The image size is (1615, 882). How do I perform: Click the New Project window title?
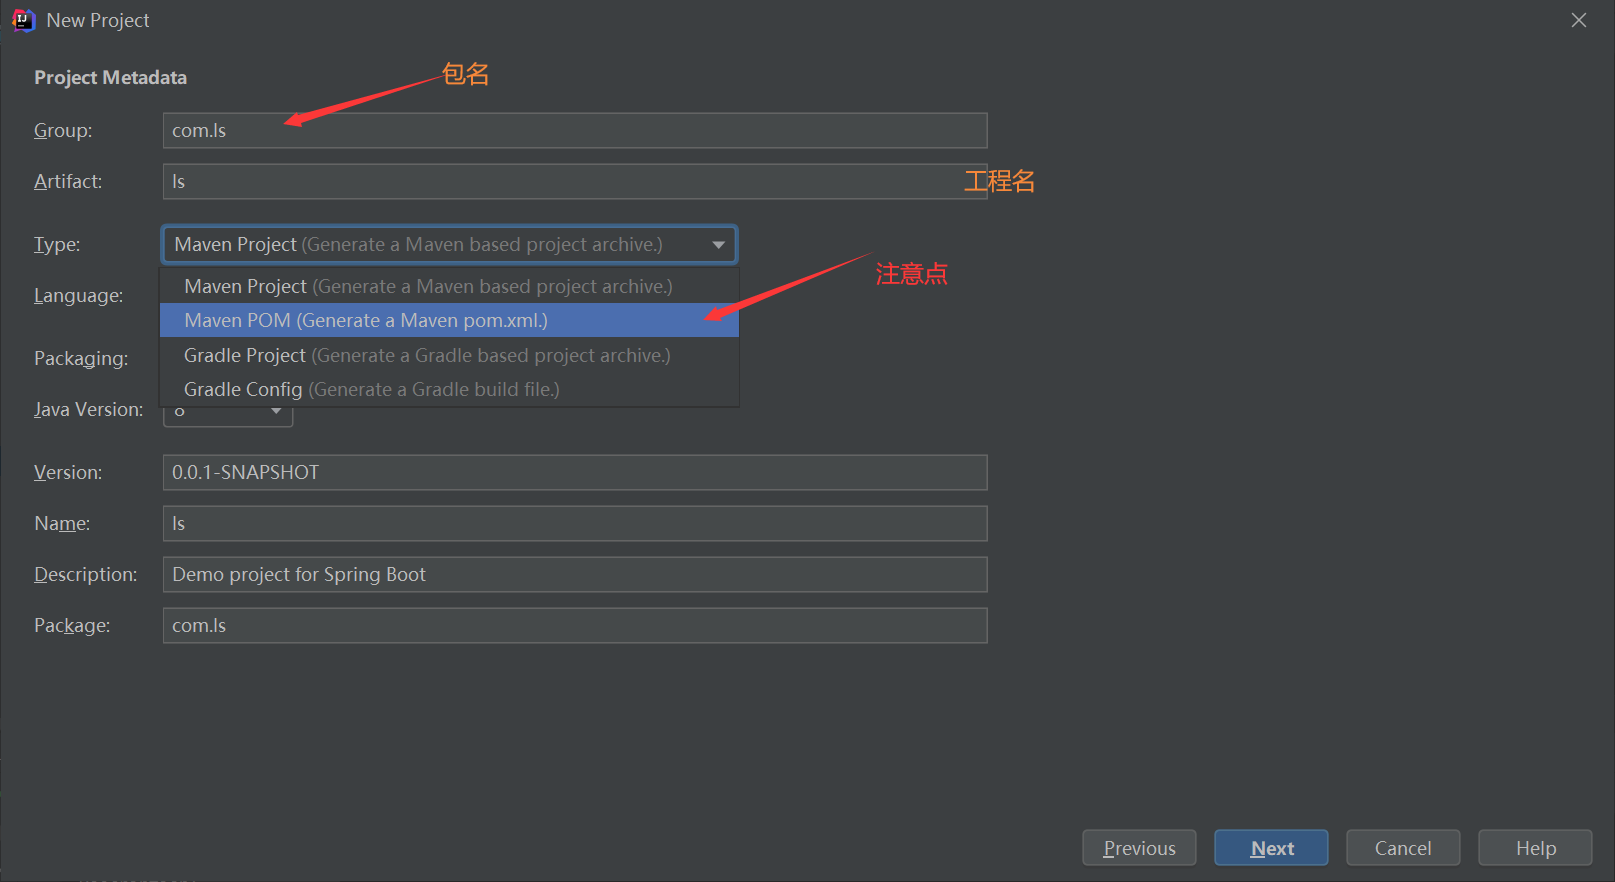(98, 21)
